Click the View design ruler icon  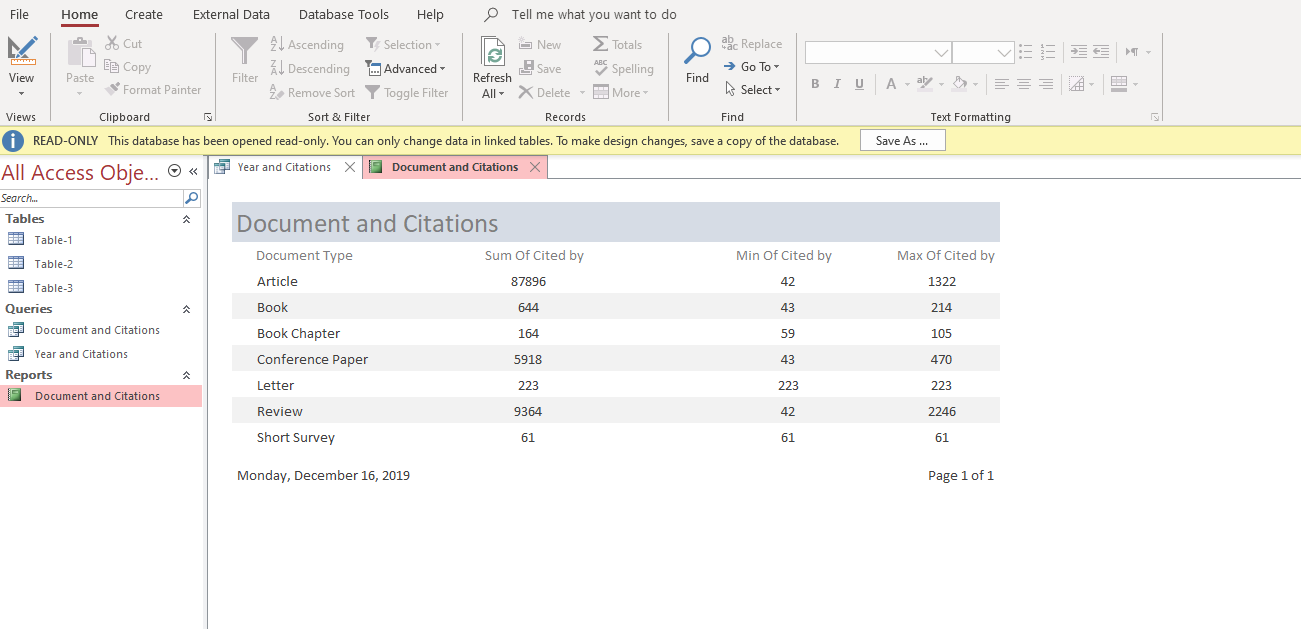pyautogui.click(x=21, y=51)
